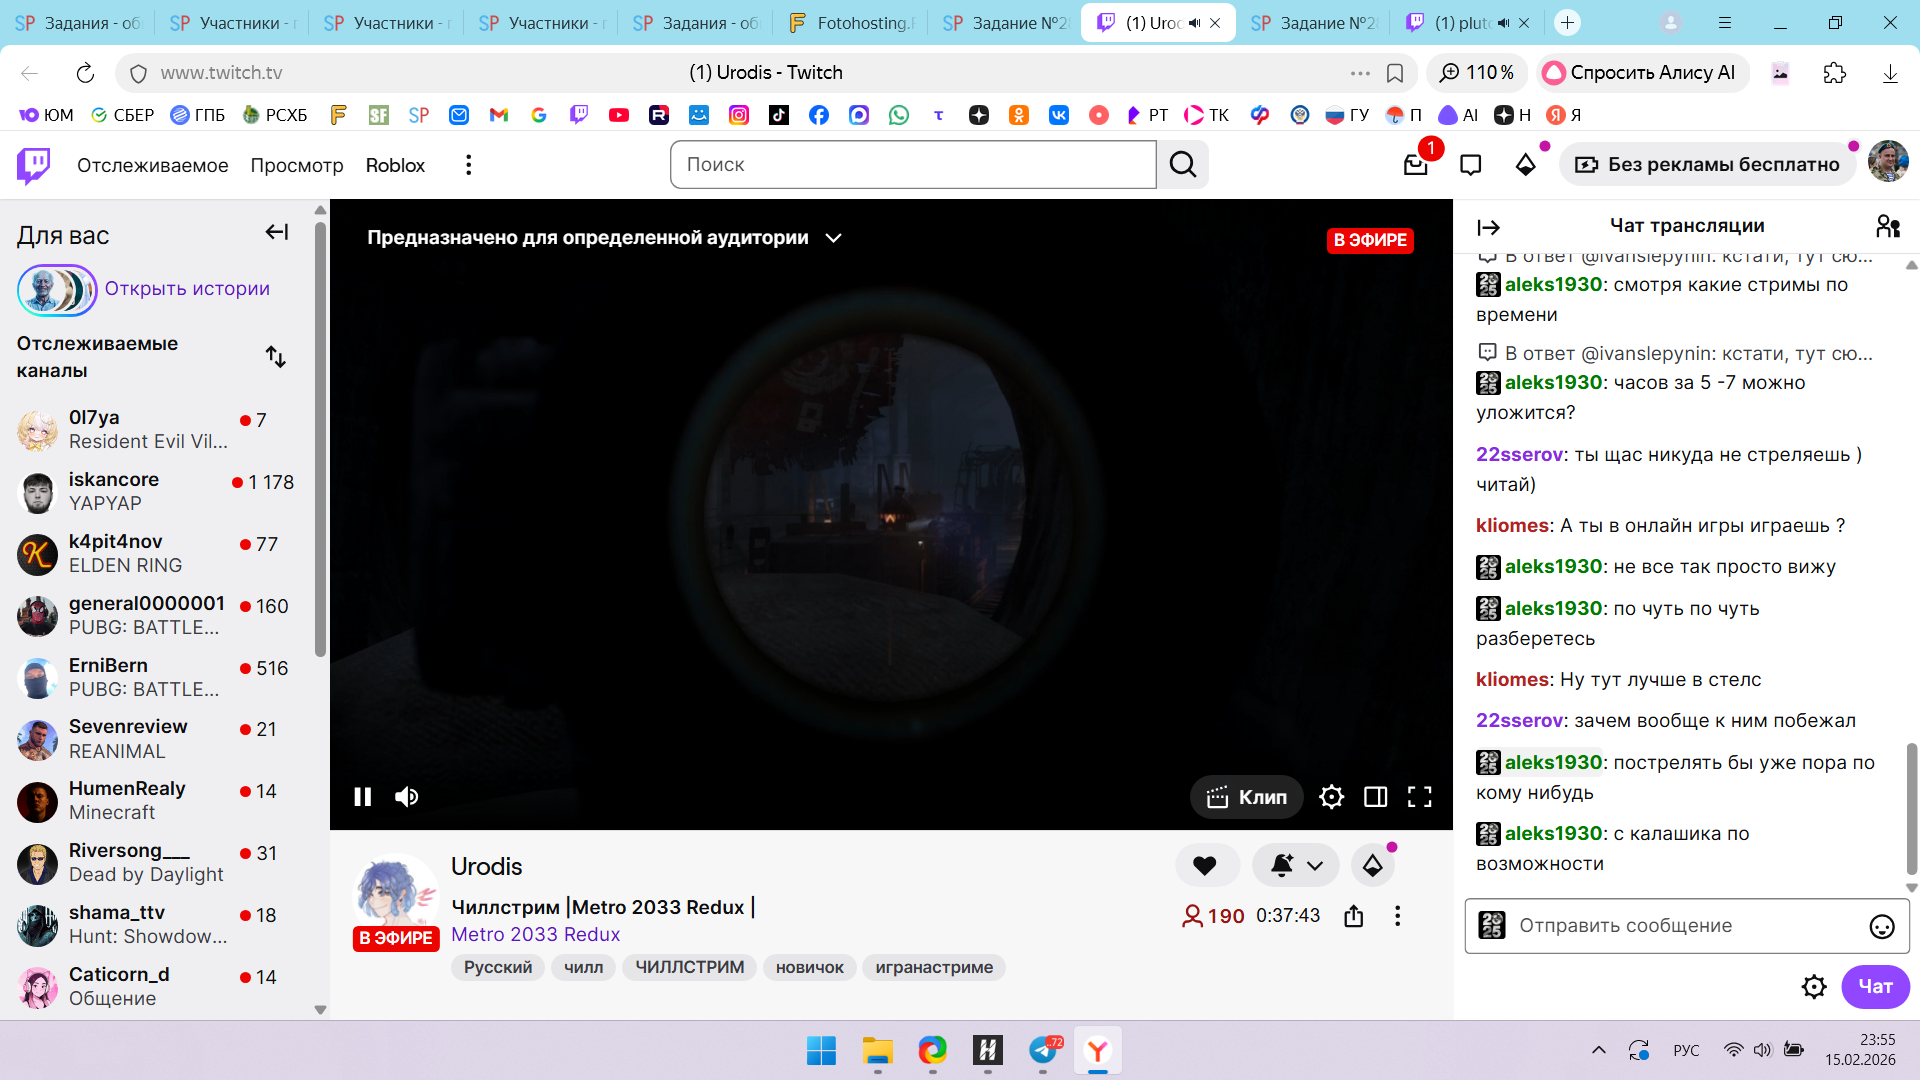Open the chat community users list

[1887, 226]
